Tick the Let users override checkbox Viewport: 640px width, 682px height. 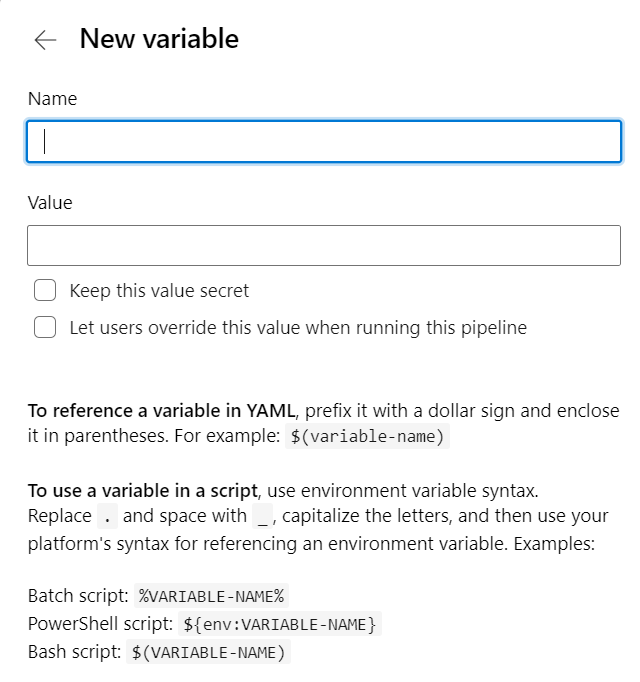click(45, 327)
